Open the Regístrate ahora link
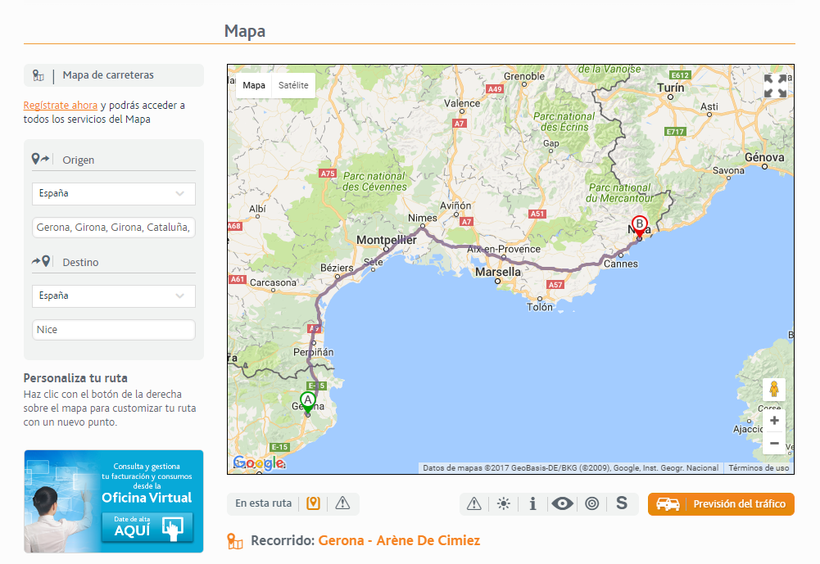The width and height of the screenshot is (820, 564). click(x=60, y=105)
